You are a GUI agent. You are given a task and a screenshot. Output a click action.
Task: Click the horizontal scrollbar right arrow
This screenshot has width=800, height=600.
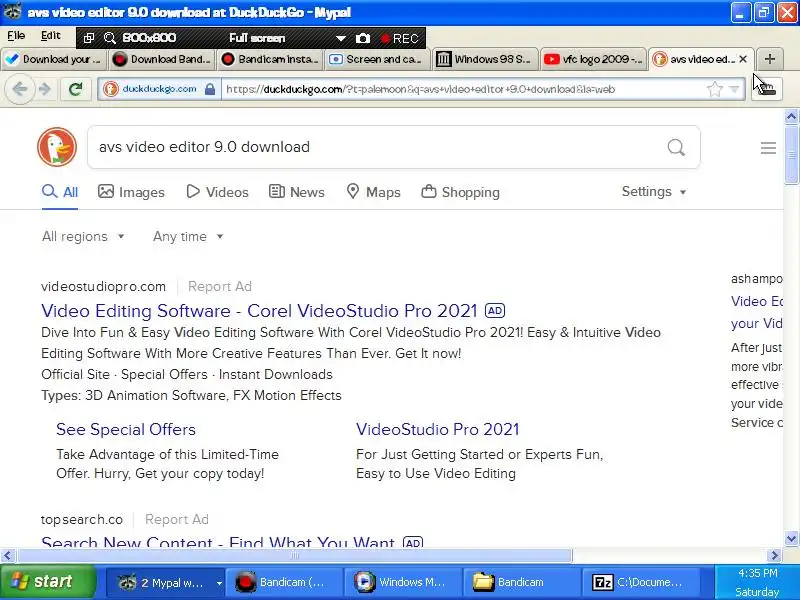775,555
